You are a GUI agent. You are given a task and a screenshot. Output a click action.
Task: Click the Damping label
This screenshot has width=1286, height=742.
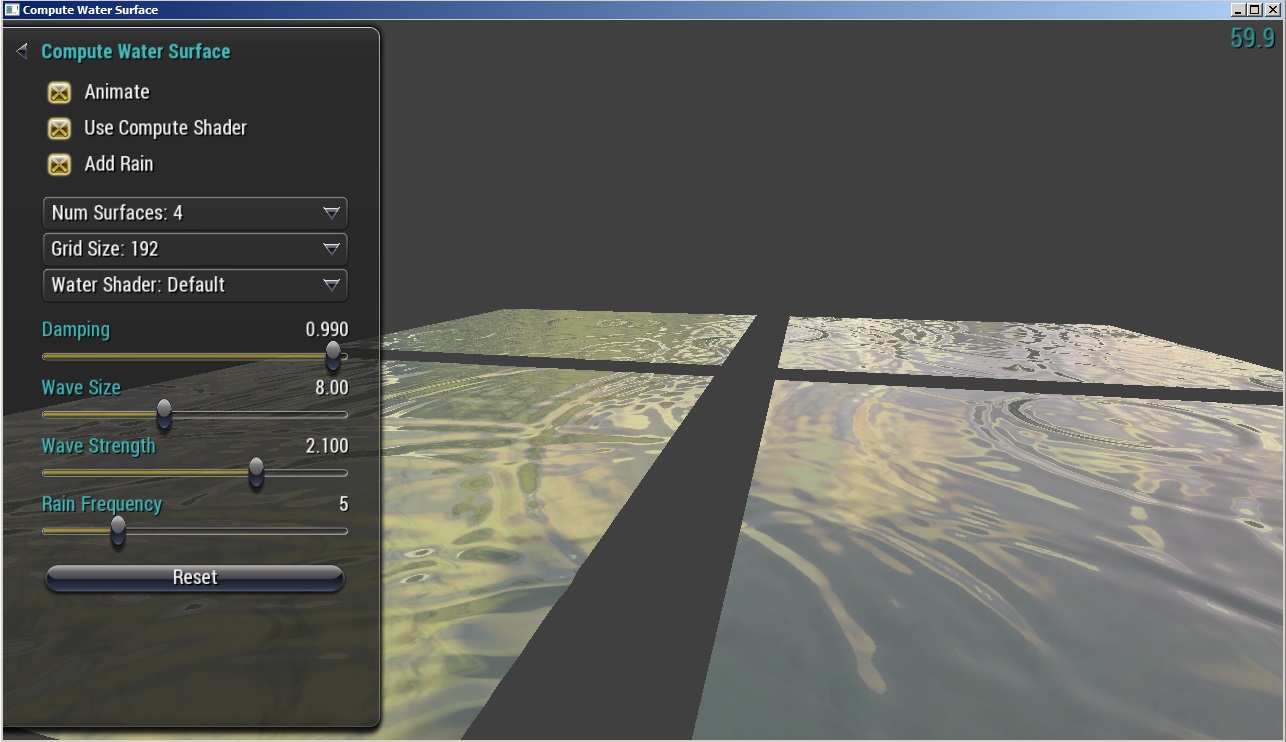(x=76, y=330)
